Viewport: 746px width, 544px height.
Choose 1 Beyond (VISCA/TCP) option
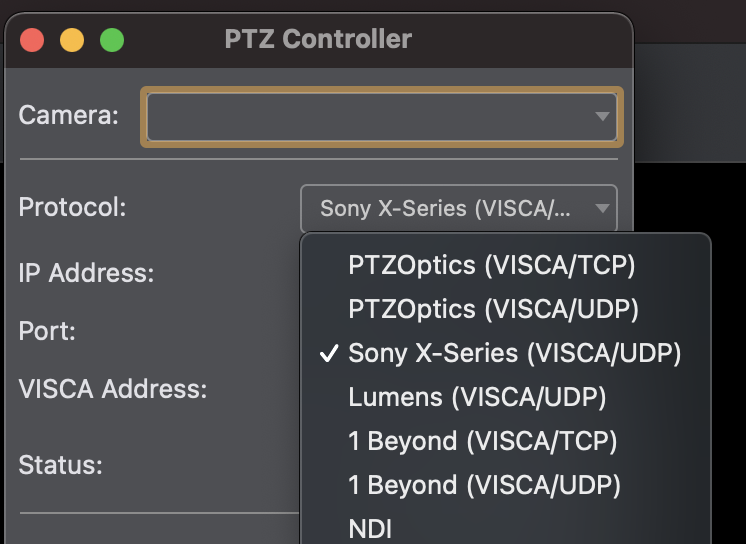[x=506, y=441]
